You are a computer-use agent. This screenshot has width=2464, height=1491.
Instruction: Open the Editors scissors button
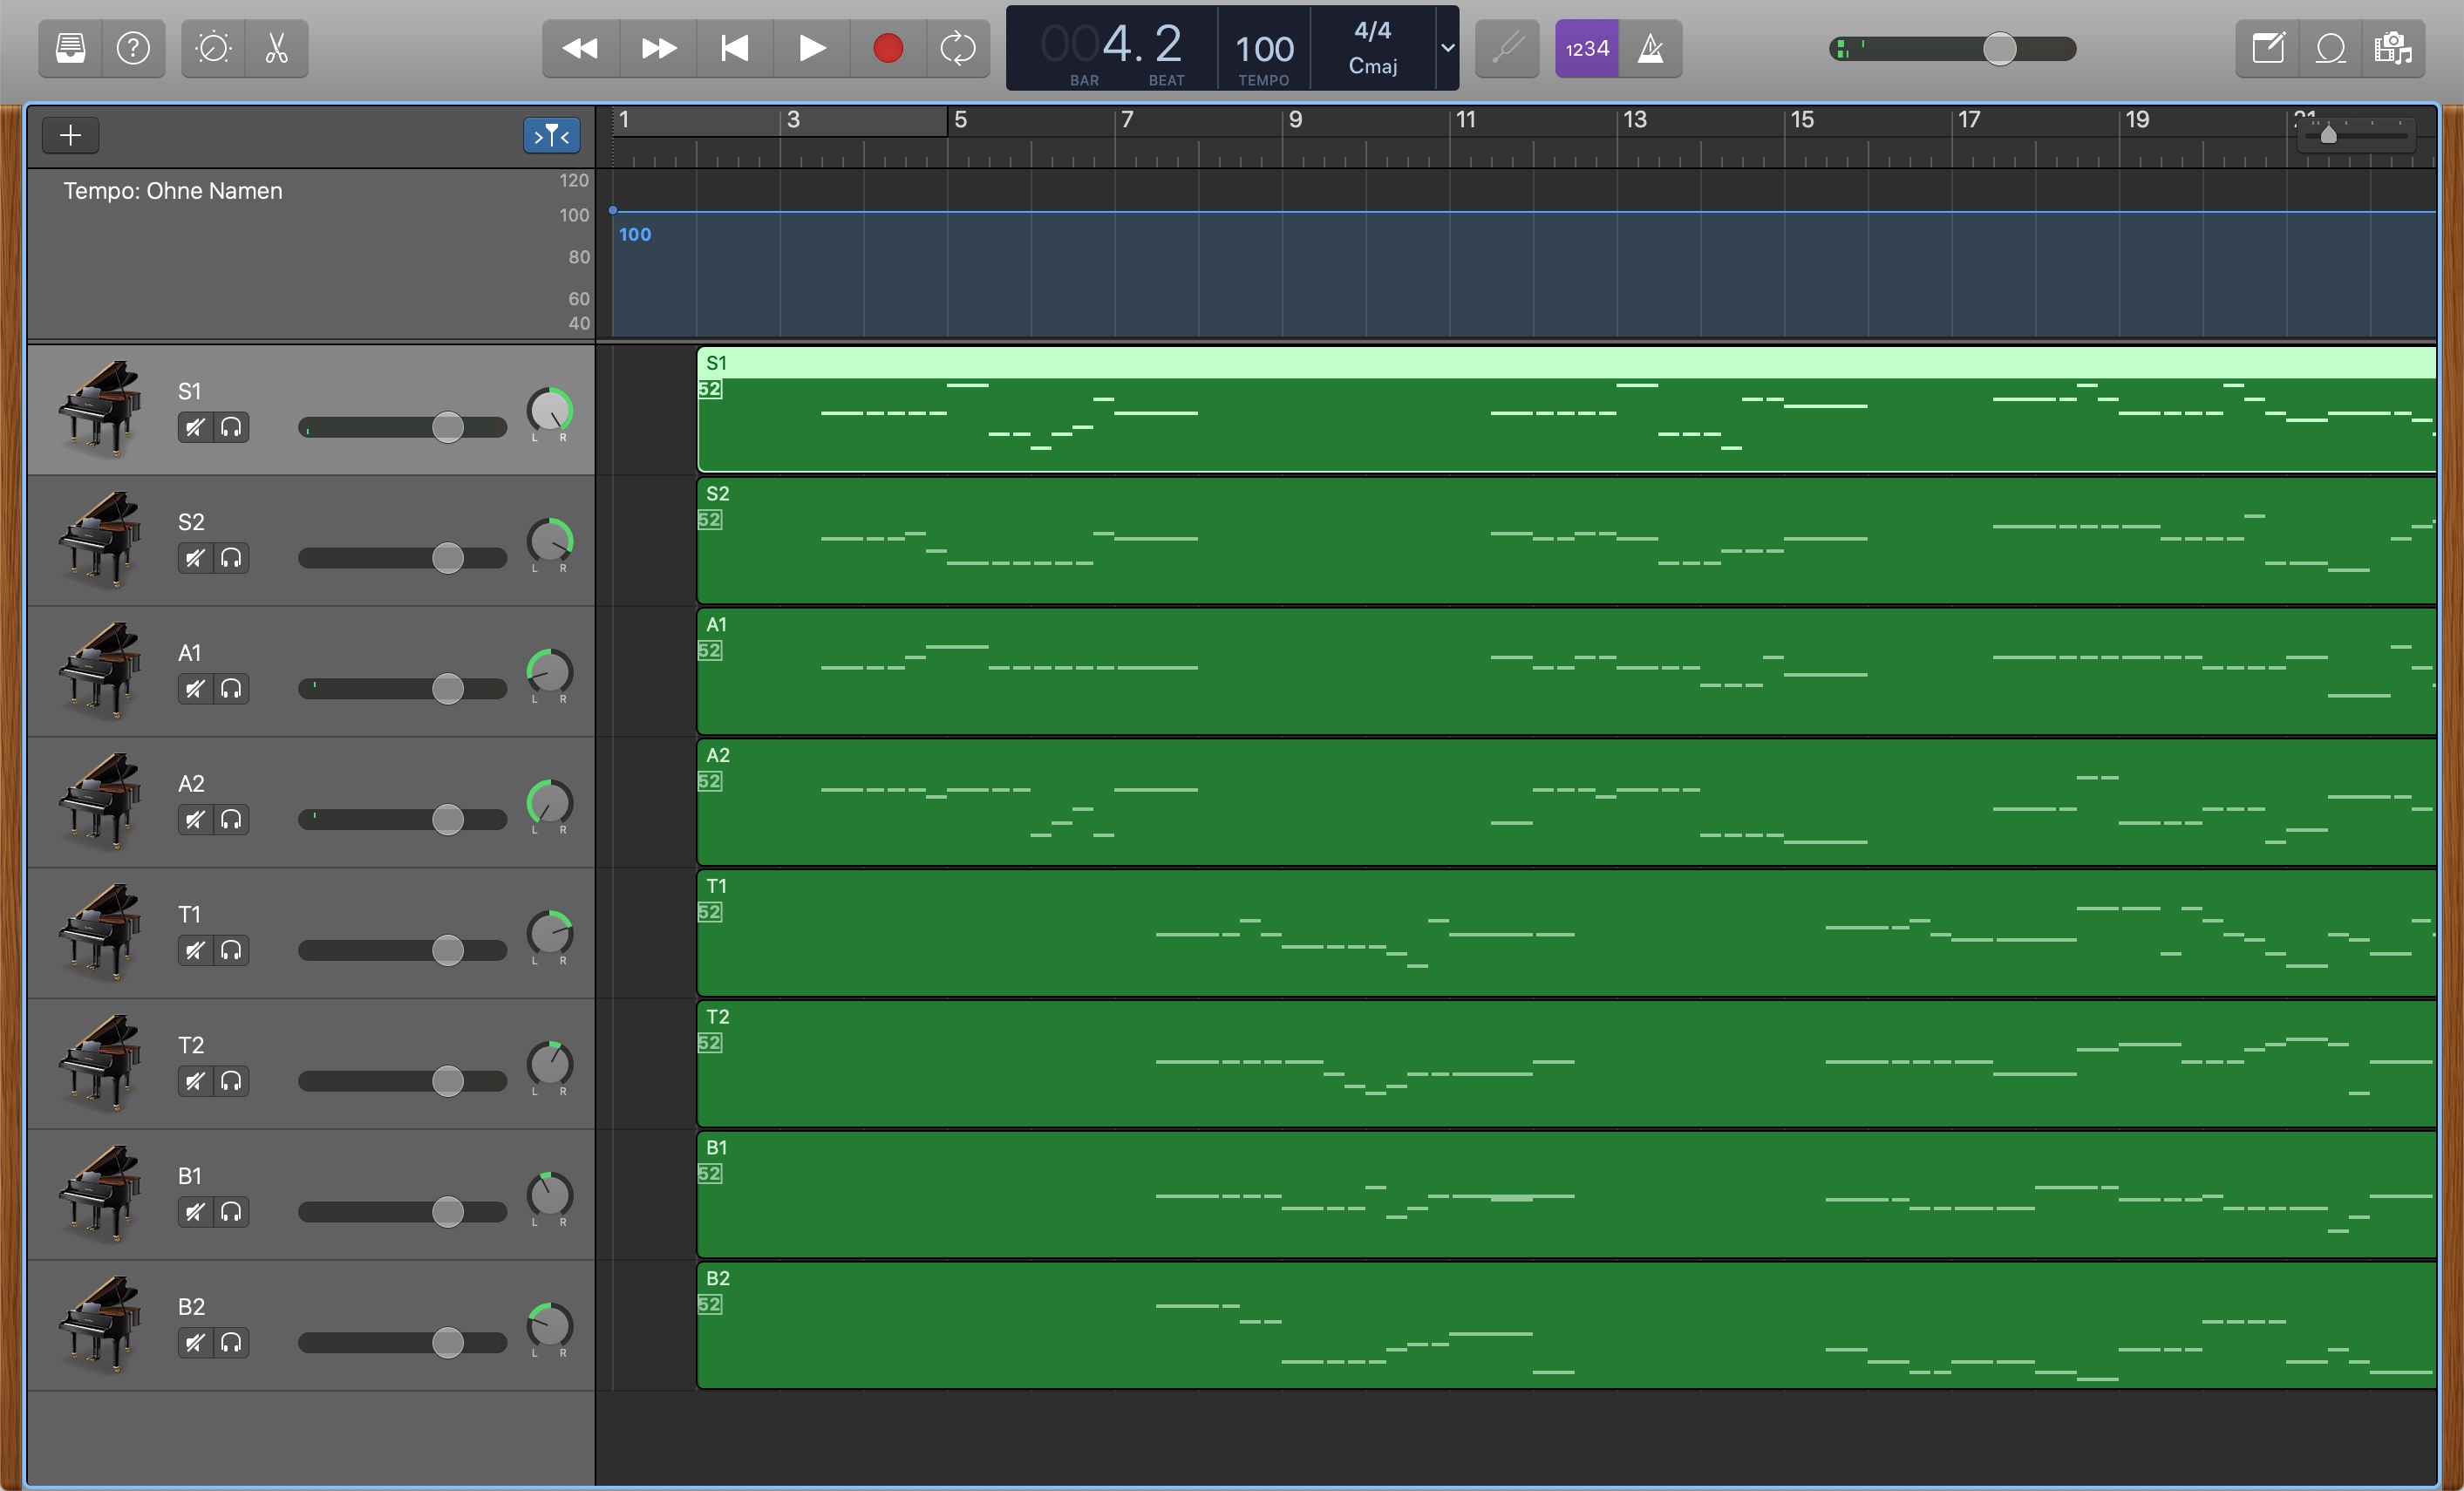pyautogui.click(x=277, y=48)
